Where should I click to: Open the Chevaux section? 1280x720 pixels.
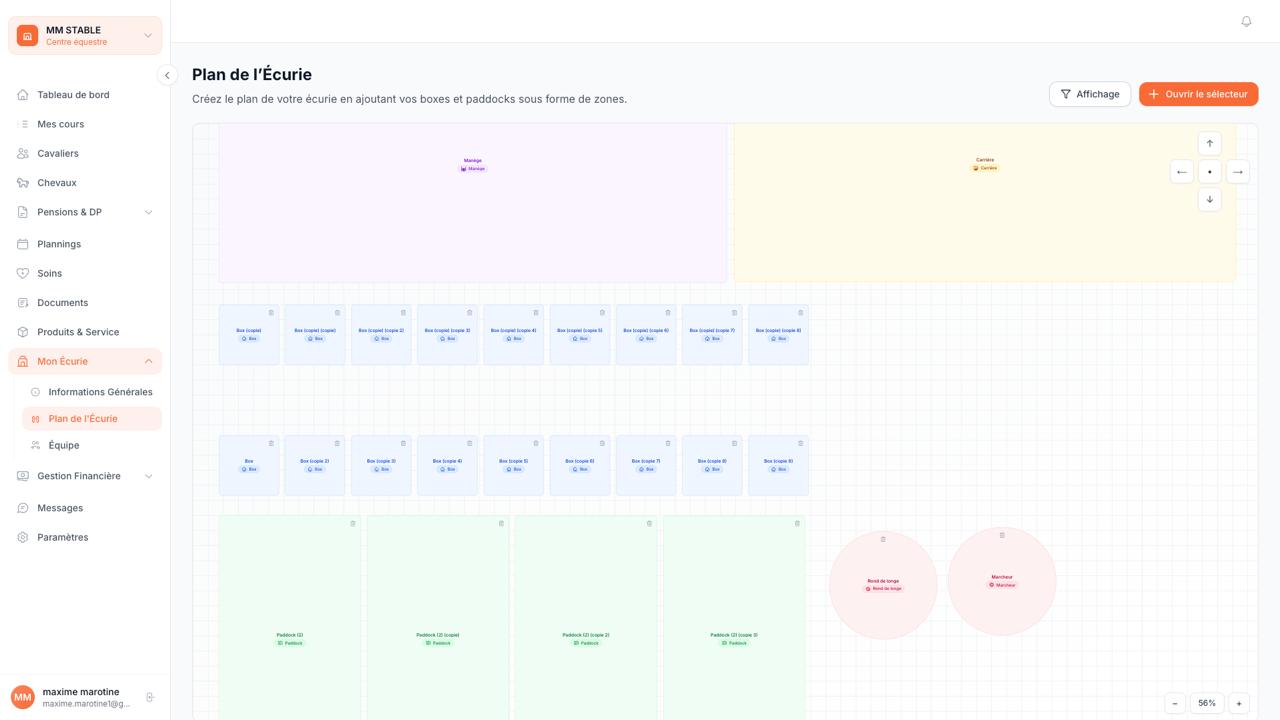56,182
